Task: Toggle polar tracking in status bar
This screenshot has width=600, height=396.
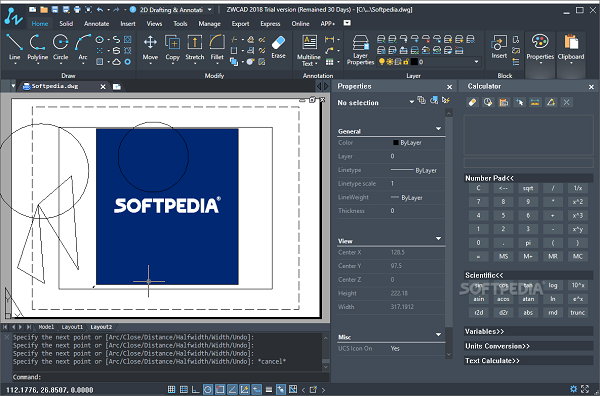Action: pyautogui.click(x=208, y=389)
